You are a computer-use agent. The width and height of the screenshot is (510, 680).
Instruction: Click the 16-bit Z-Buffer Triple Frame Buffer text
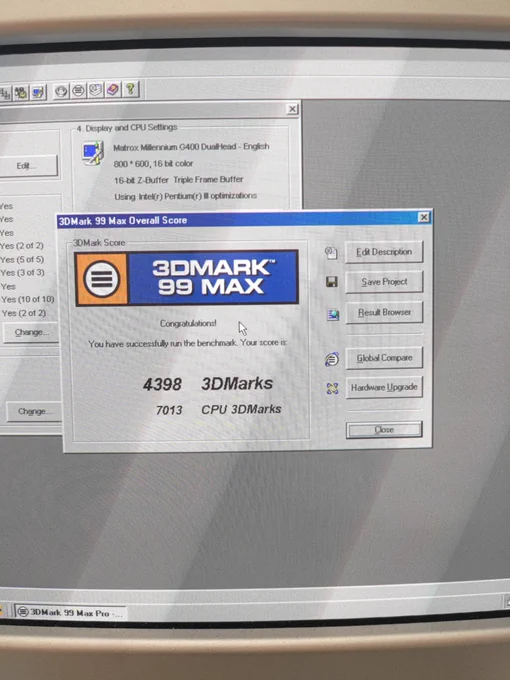(x=179, y=180)
